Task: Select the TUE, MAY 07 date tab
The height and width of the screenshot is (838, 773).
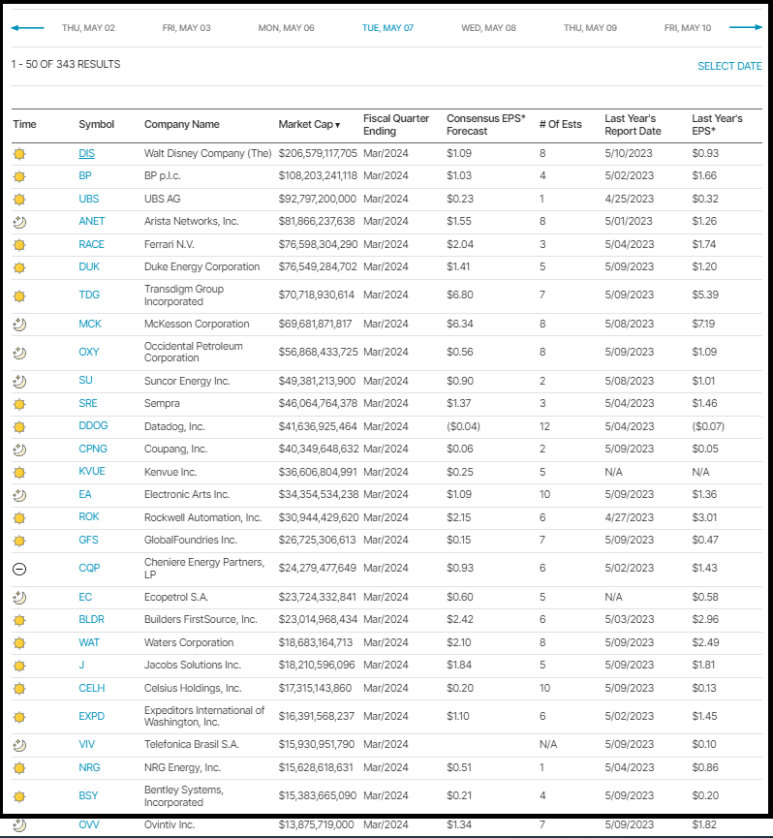Action: click(x=388, y=28)
